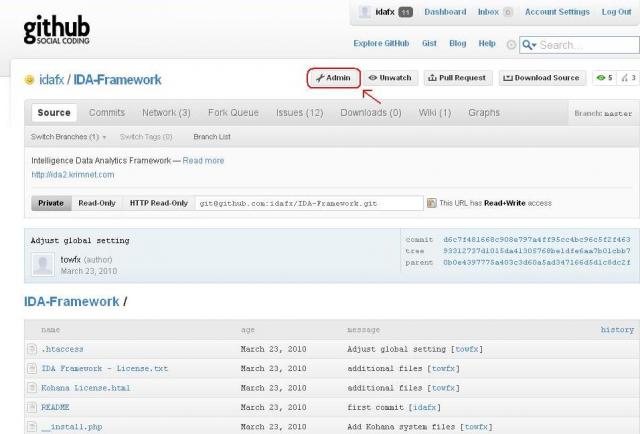Open the Branch: master selector
This screenshot has height=434, width=640.
603,113
